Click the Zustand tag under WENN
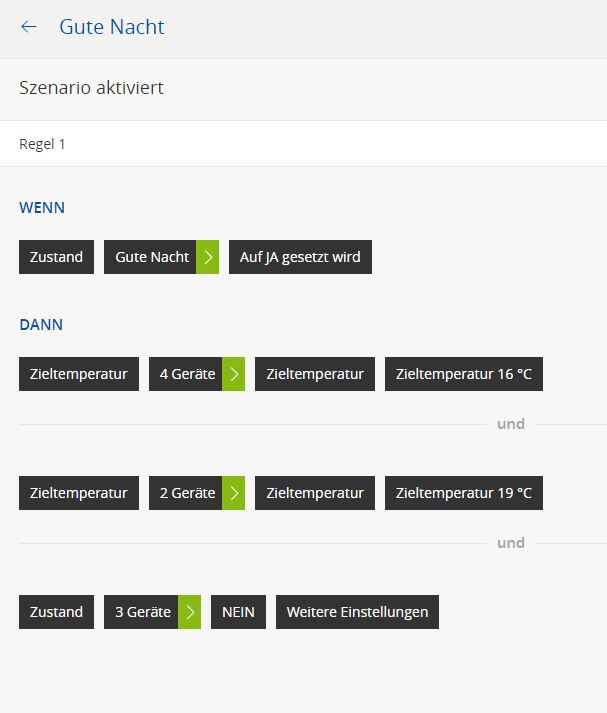 56,257
